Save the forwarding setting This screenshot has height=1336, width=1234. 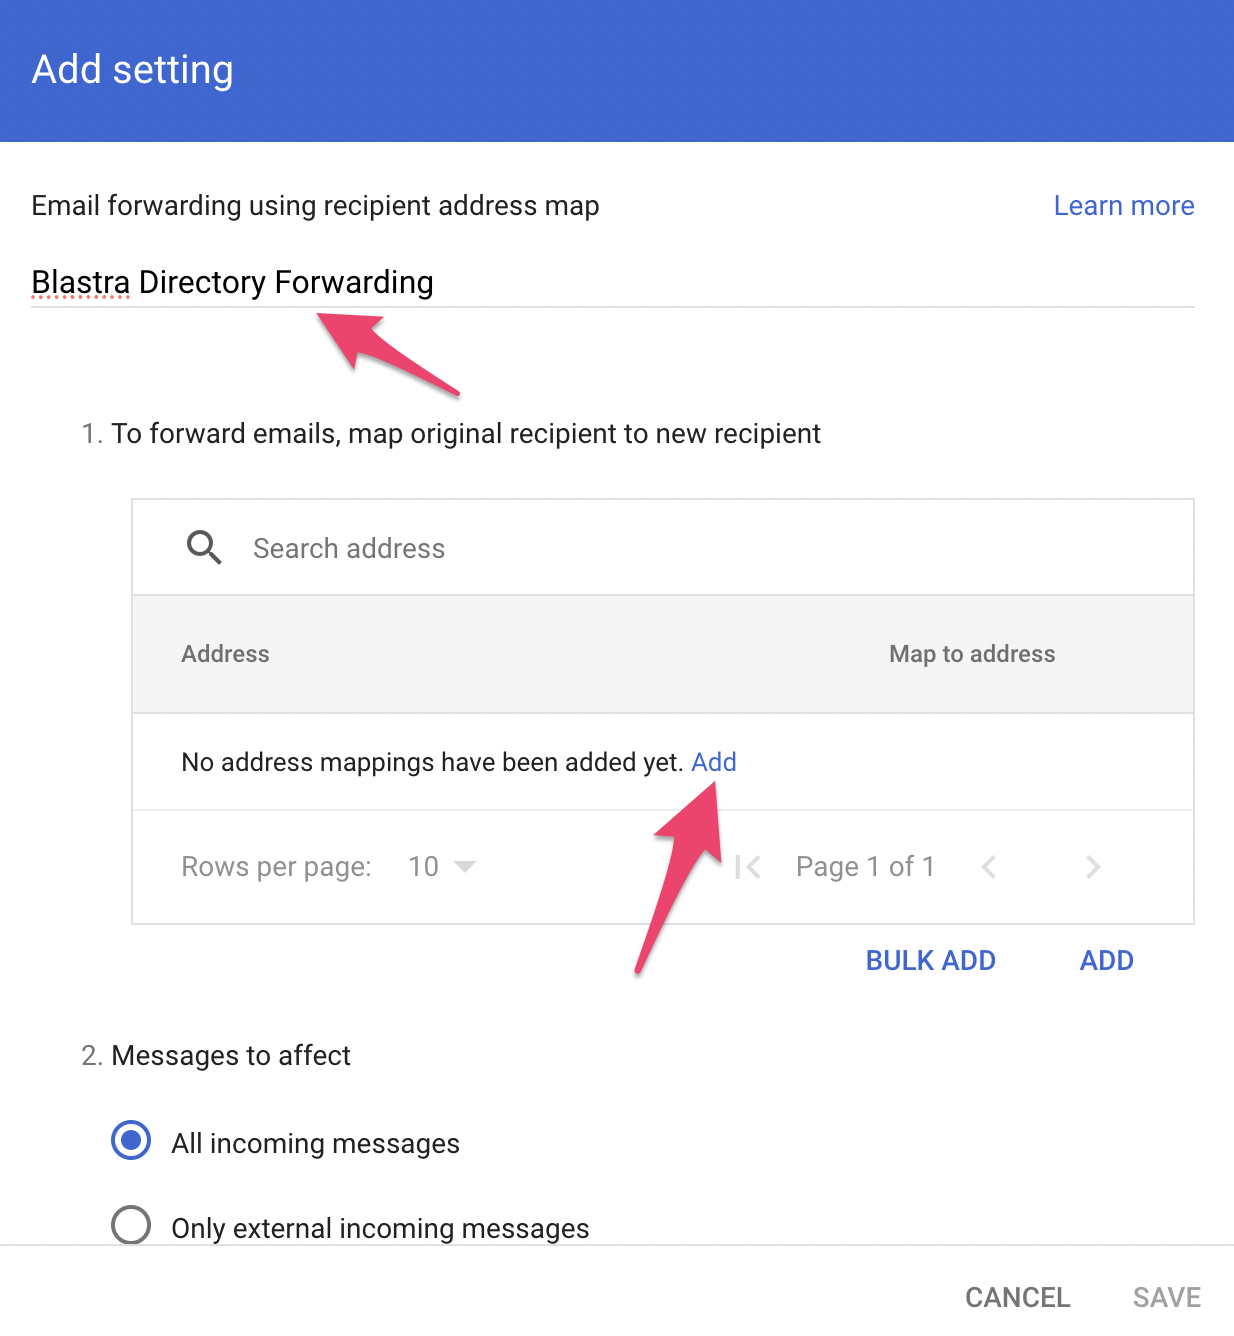pyautogui.click(x=1166, y=1297)
